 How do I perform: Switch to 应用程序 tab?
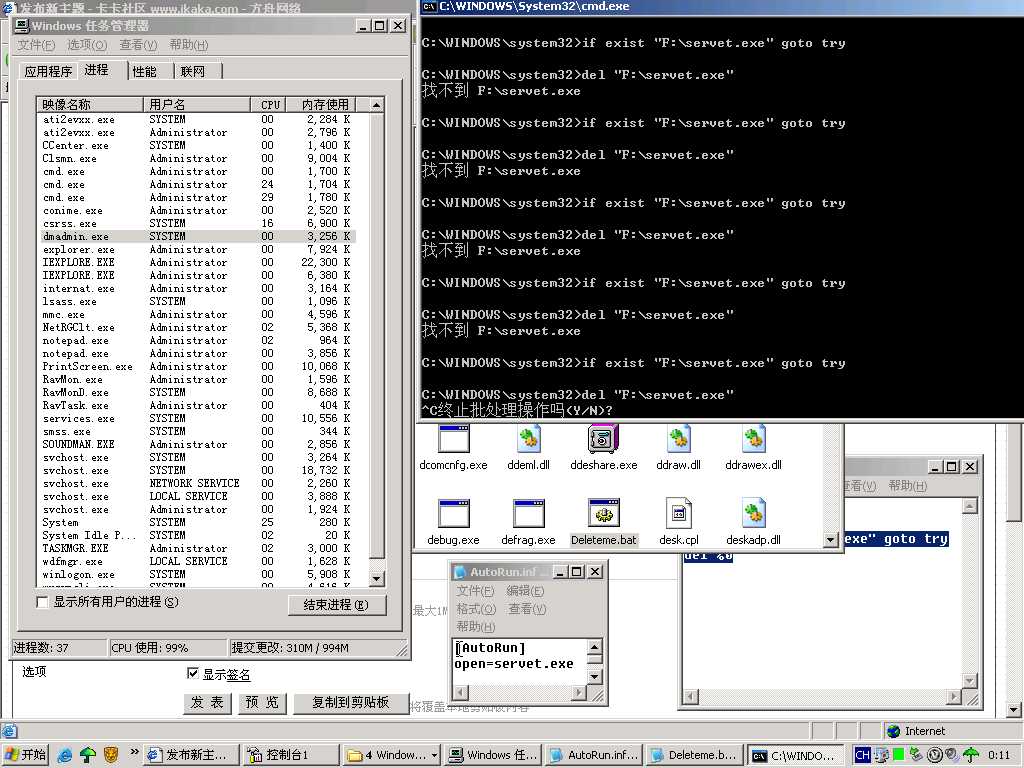tap(48, 71)
